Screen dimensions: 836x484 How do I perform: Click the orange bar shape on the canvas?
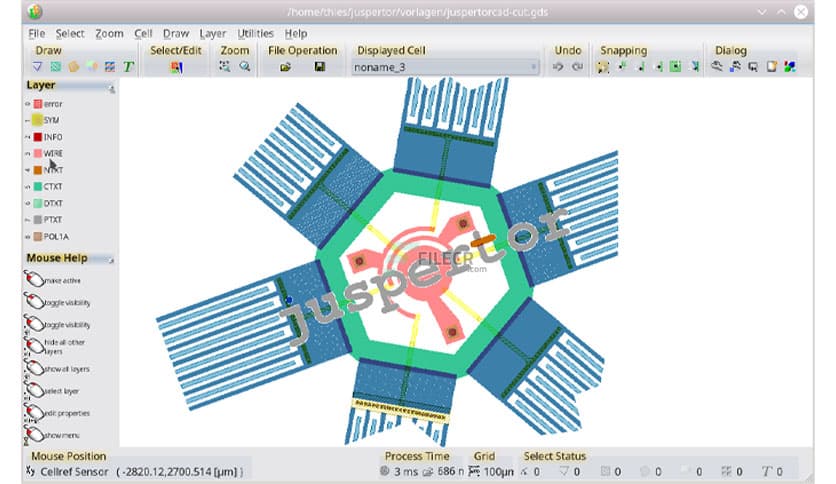point(483,241)
